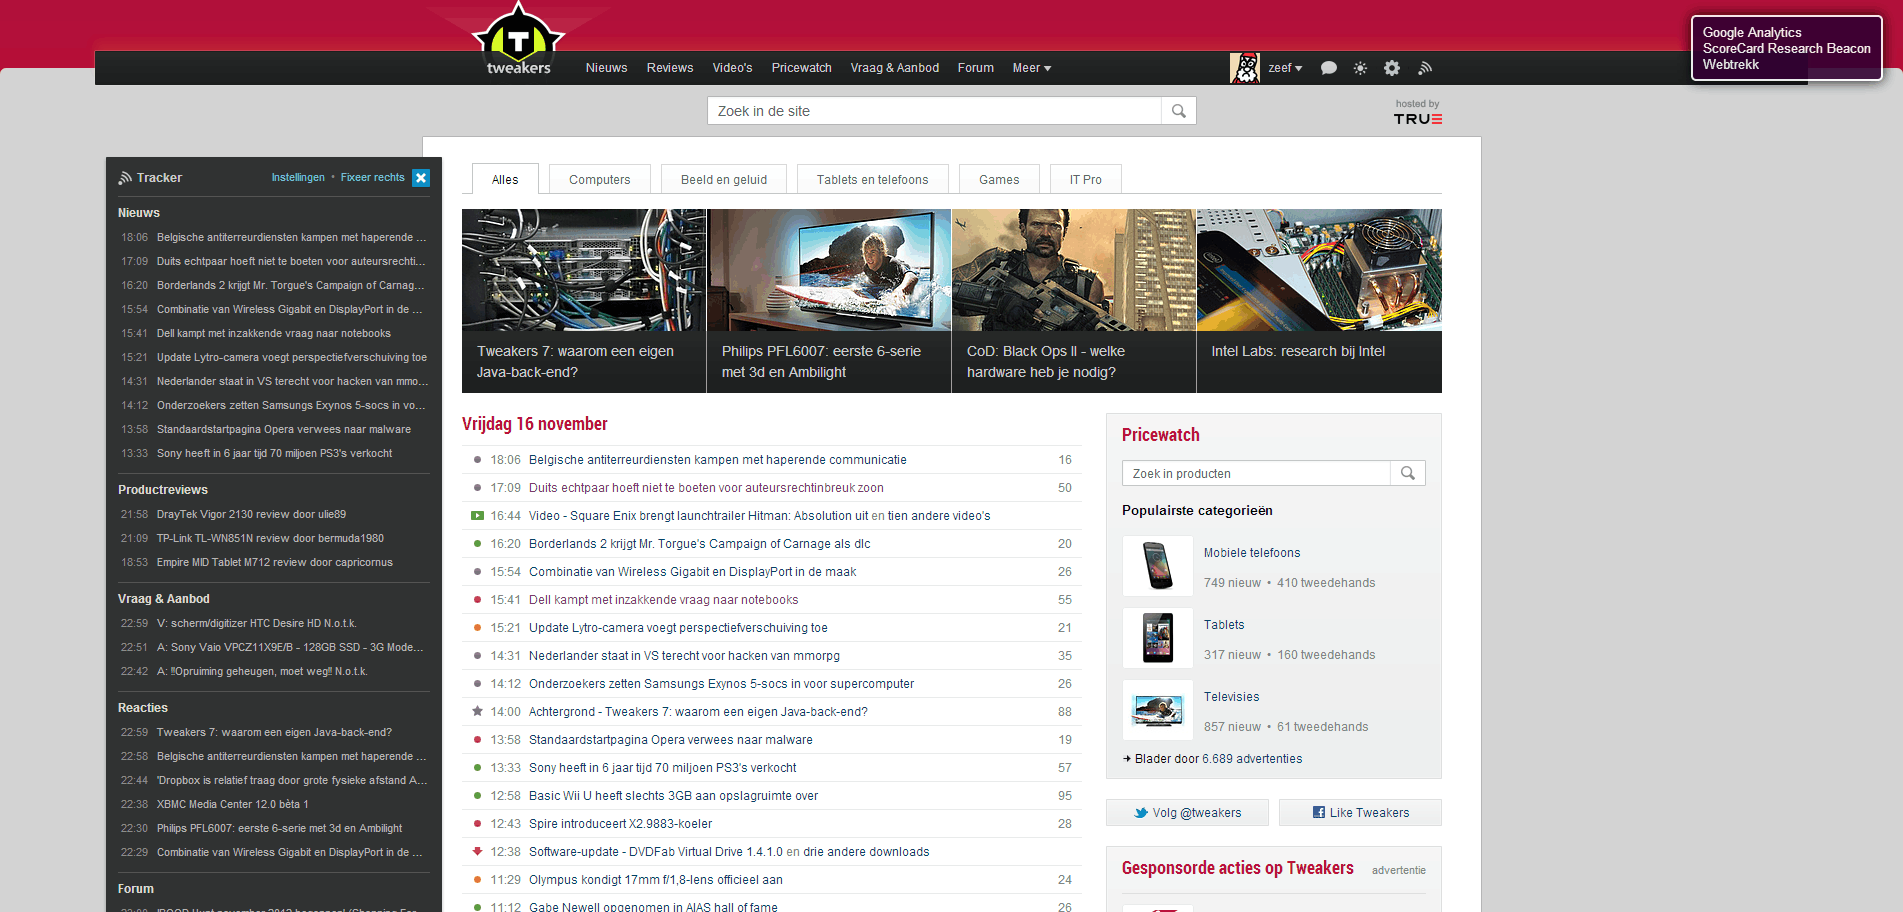Click Like Tweakers Facebook button
Image resolution: width=1903 pixels, height=912 pixels.
(x=1360, y=812)
